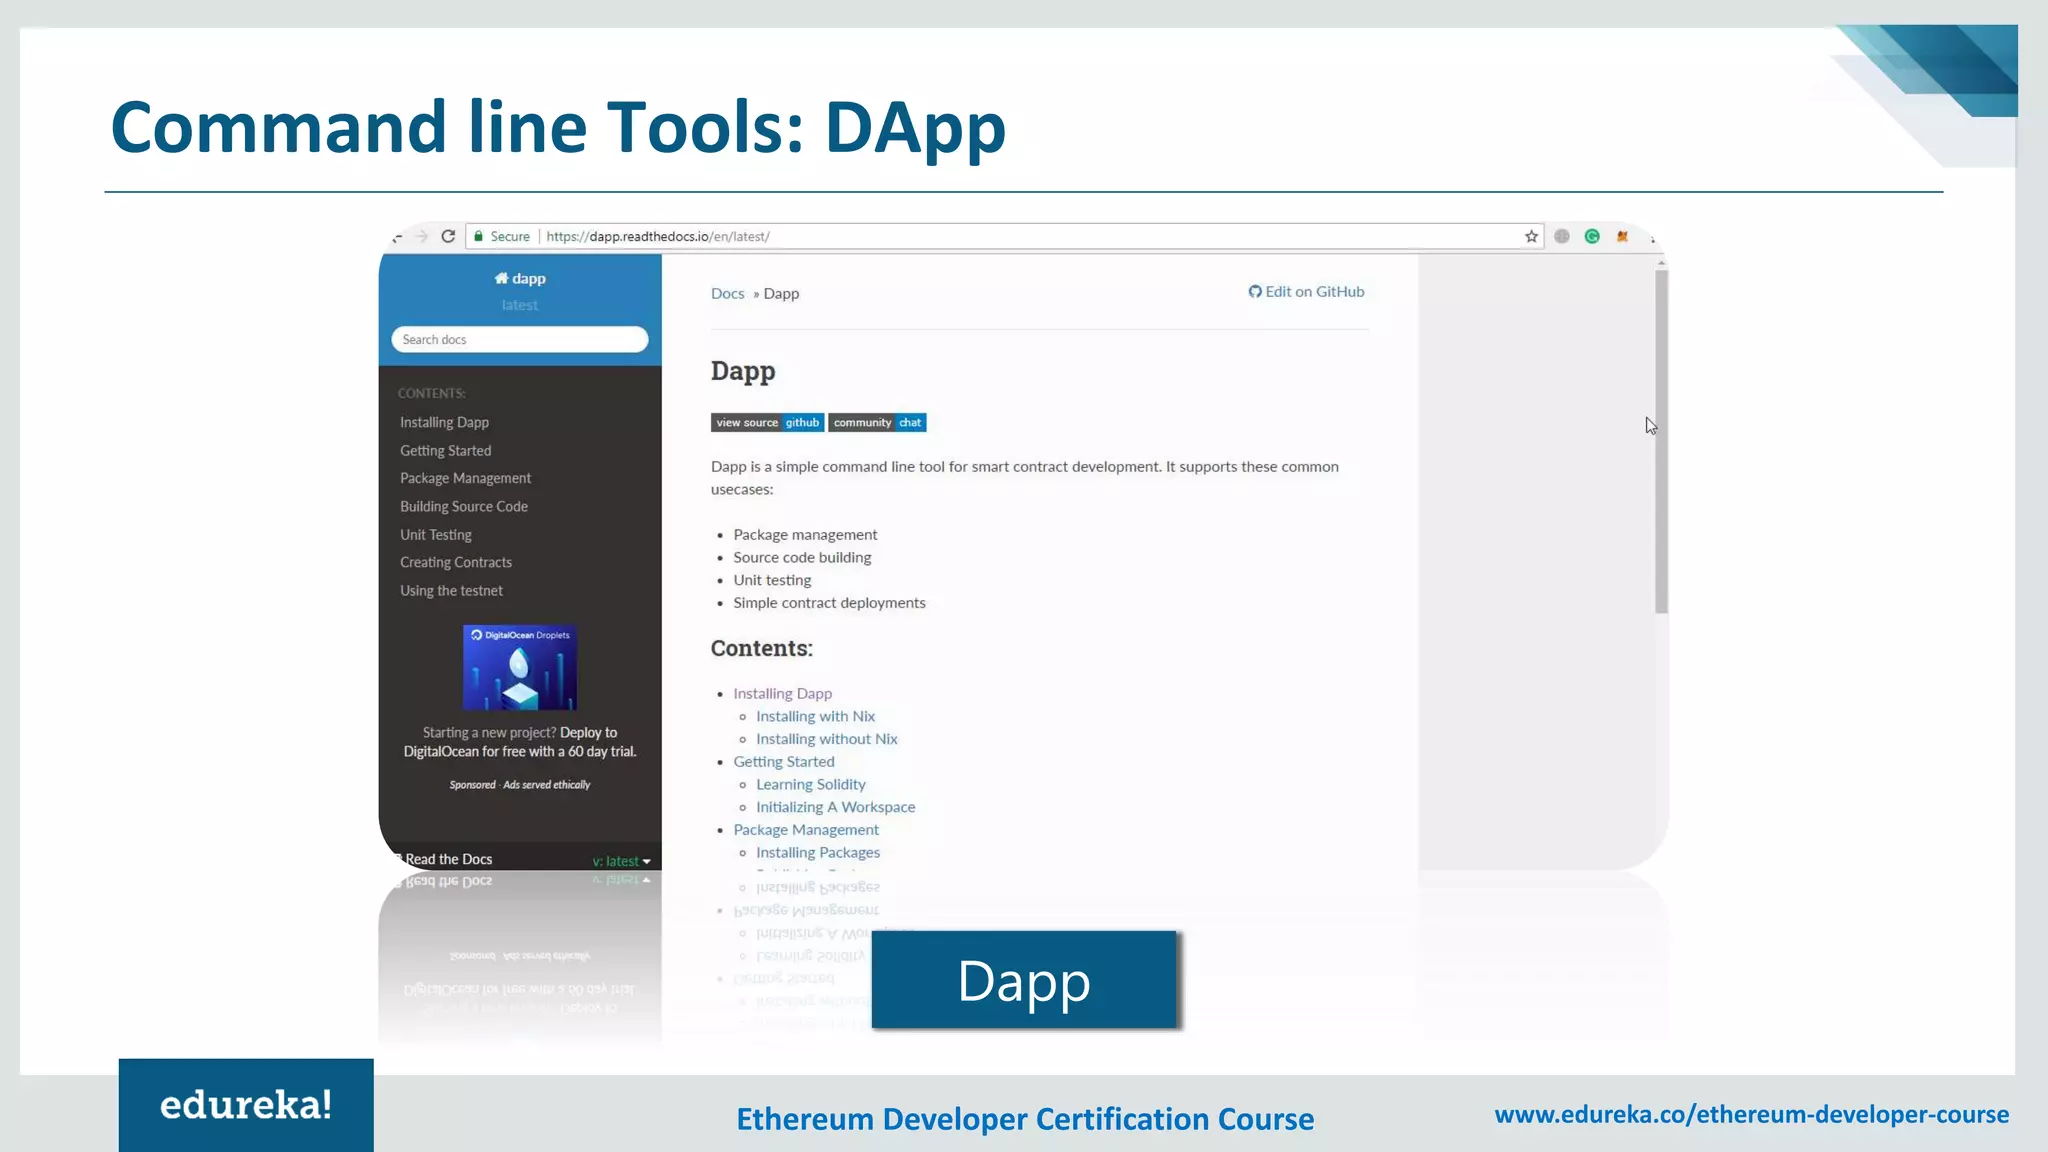The image size is (2048, 1152).
Task: Open the Learning Solidity link
Action: [x=811, y=785]
